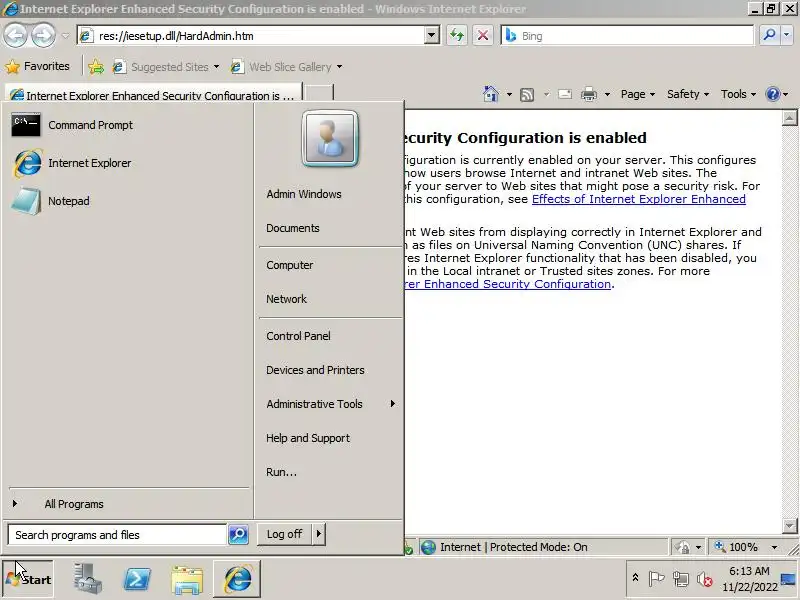Click the Feeds RSS icon
Screen dimensions: 800x600
pos(527,94)
